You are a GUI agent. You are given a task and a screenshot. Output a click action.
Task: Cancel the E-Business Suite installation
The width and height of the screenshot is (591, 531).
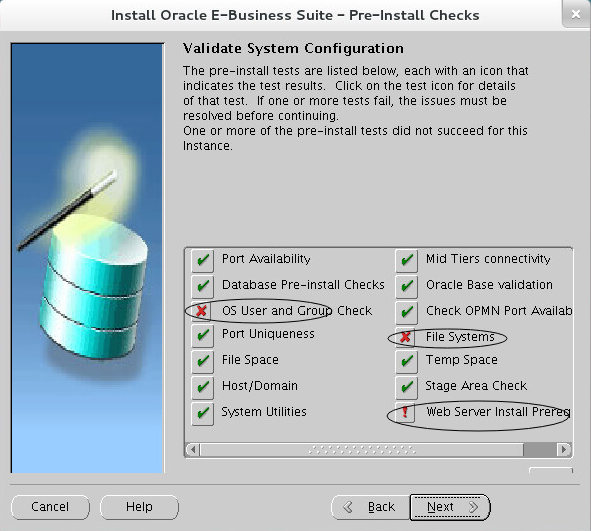pyautogui.click(x=51, y=507)
